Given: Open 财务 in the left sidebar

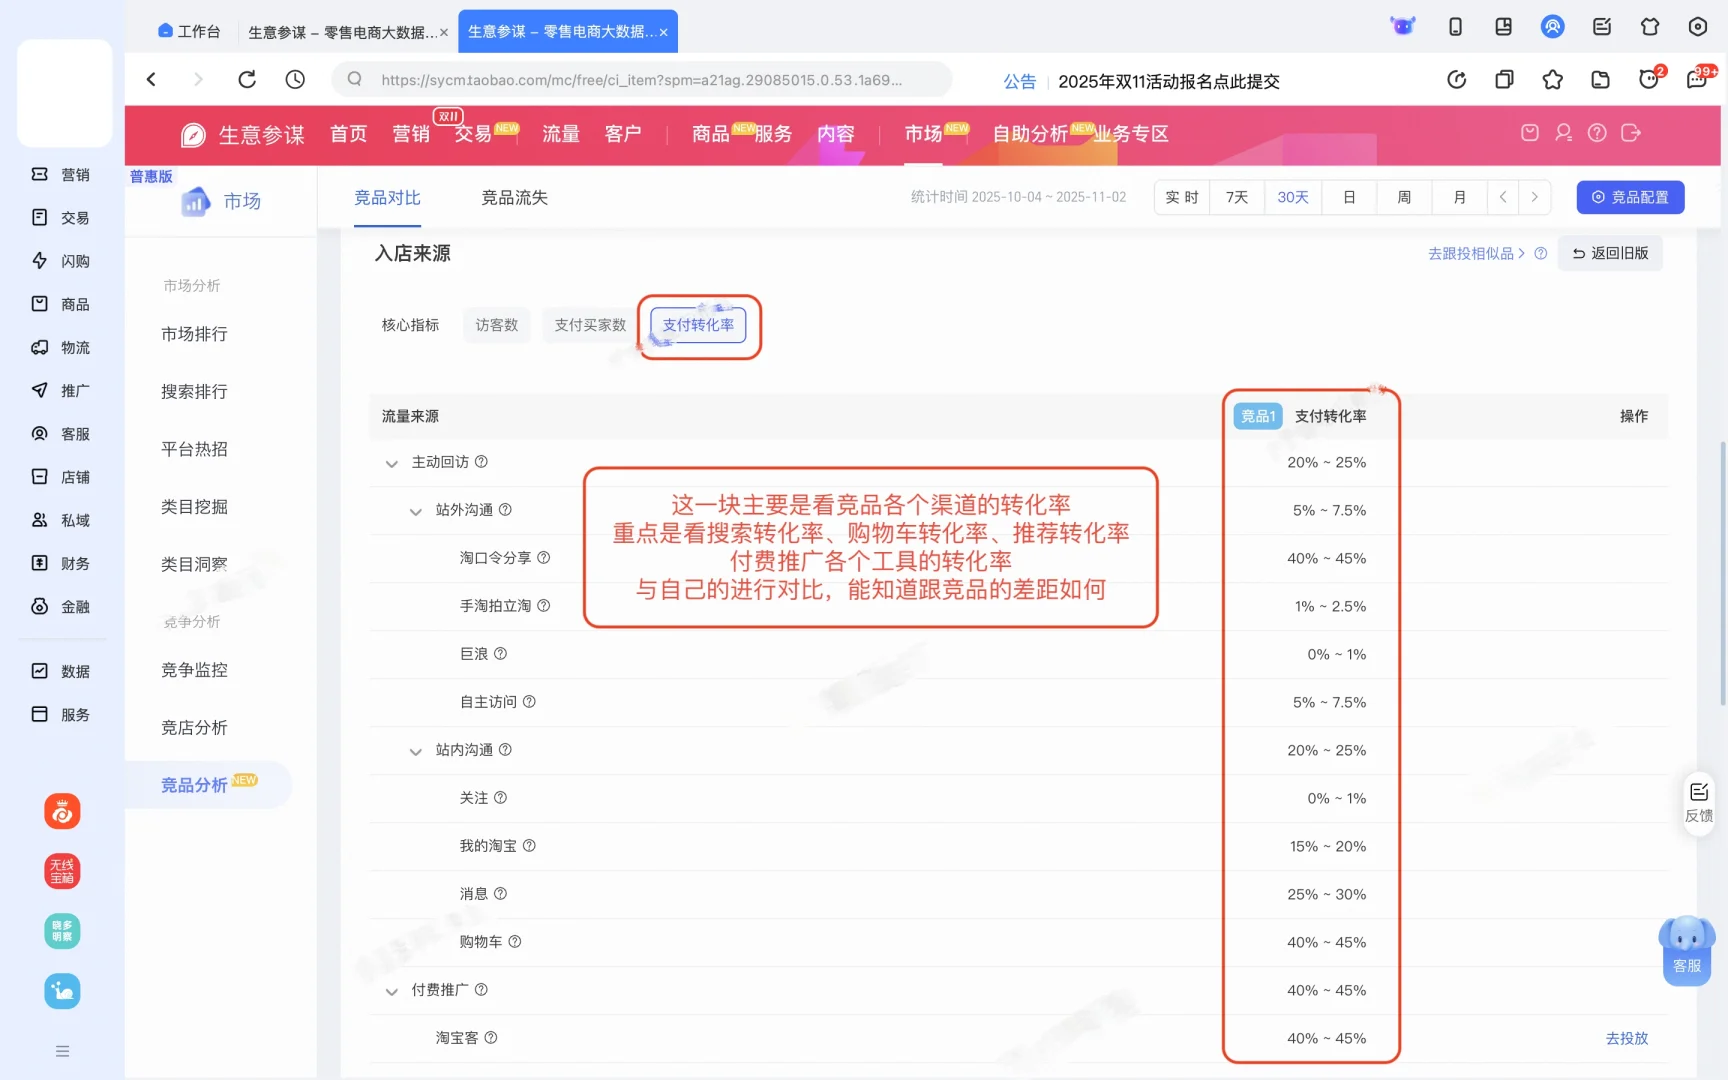Looking at the screenshot, I should 61,564.
